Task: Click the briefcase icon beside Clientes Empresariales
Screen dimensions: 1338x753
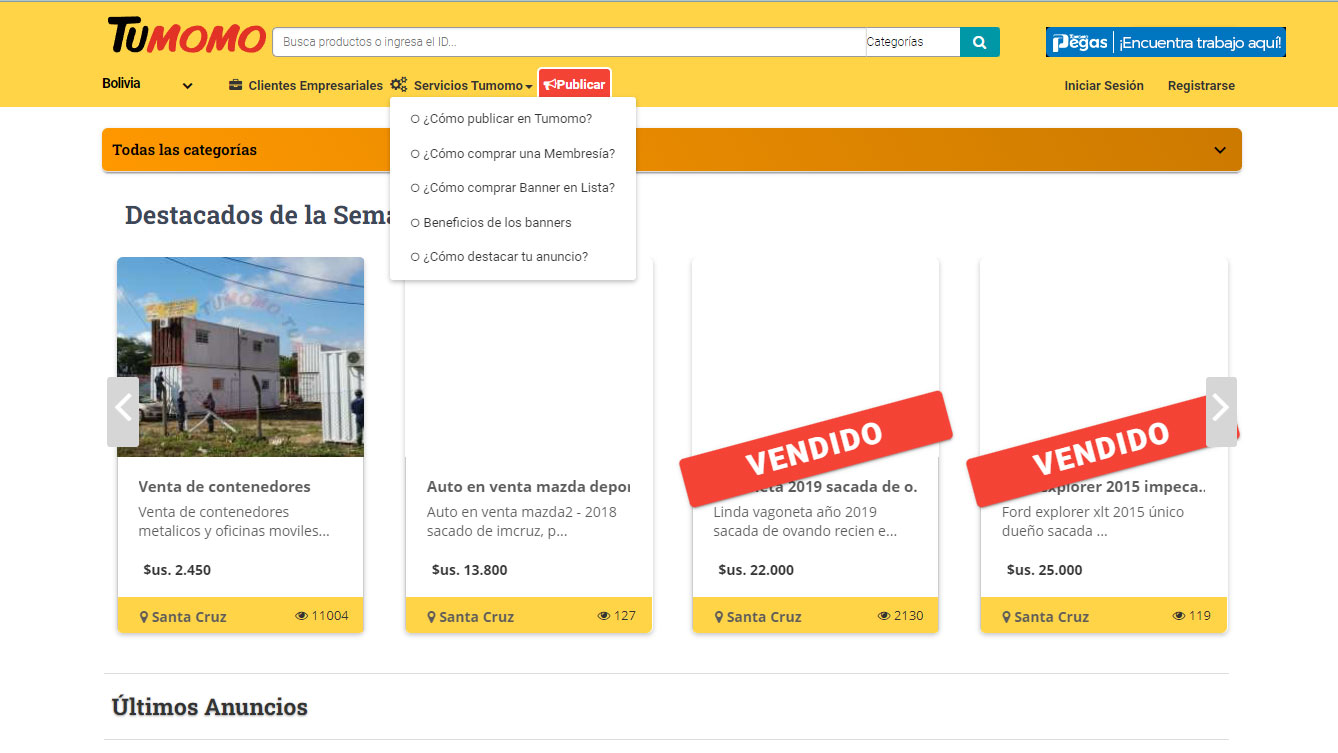Action: point(236,85)
